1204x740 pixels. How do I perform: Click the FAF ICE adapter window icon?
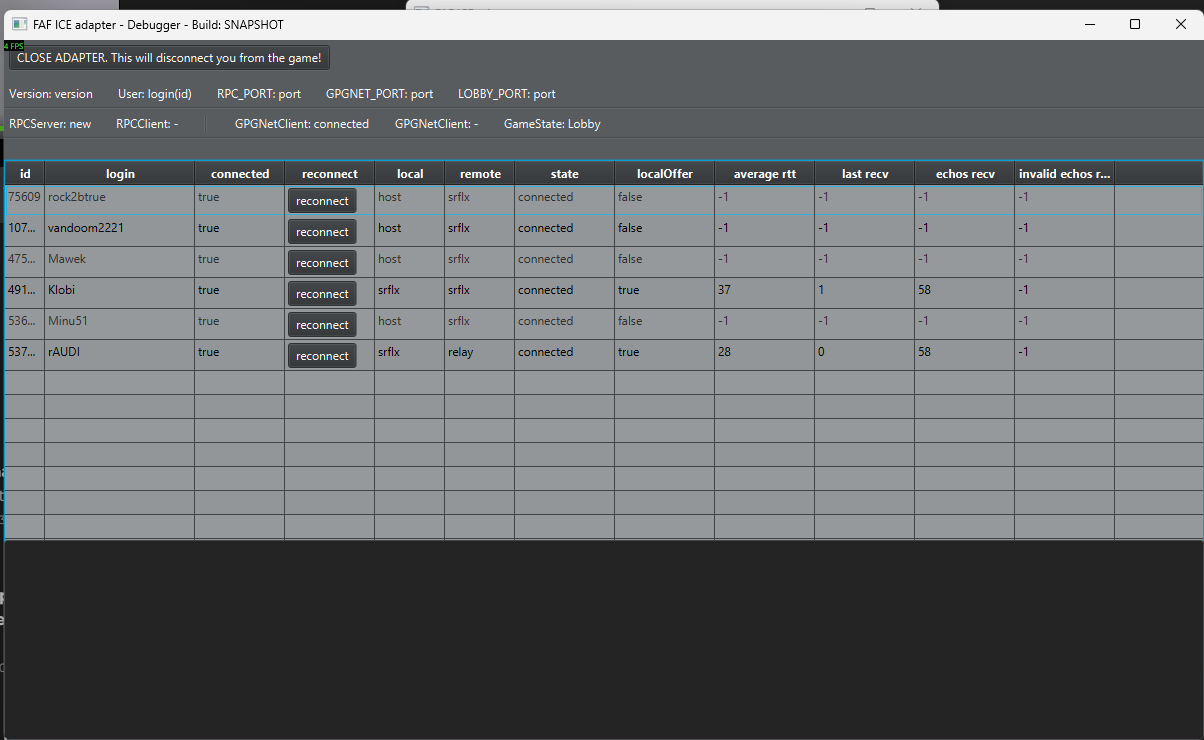click(18, 24)
